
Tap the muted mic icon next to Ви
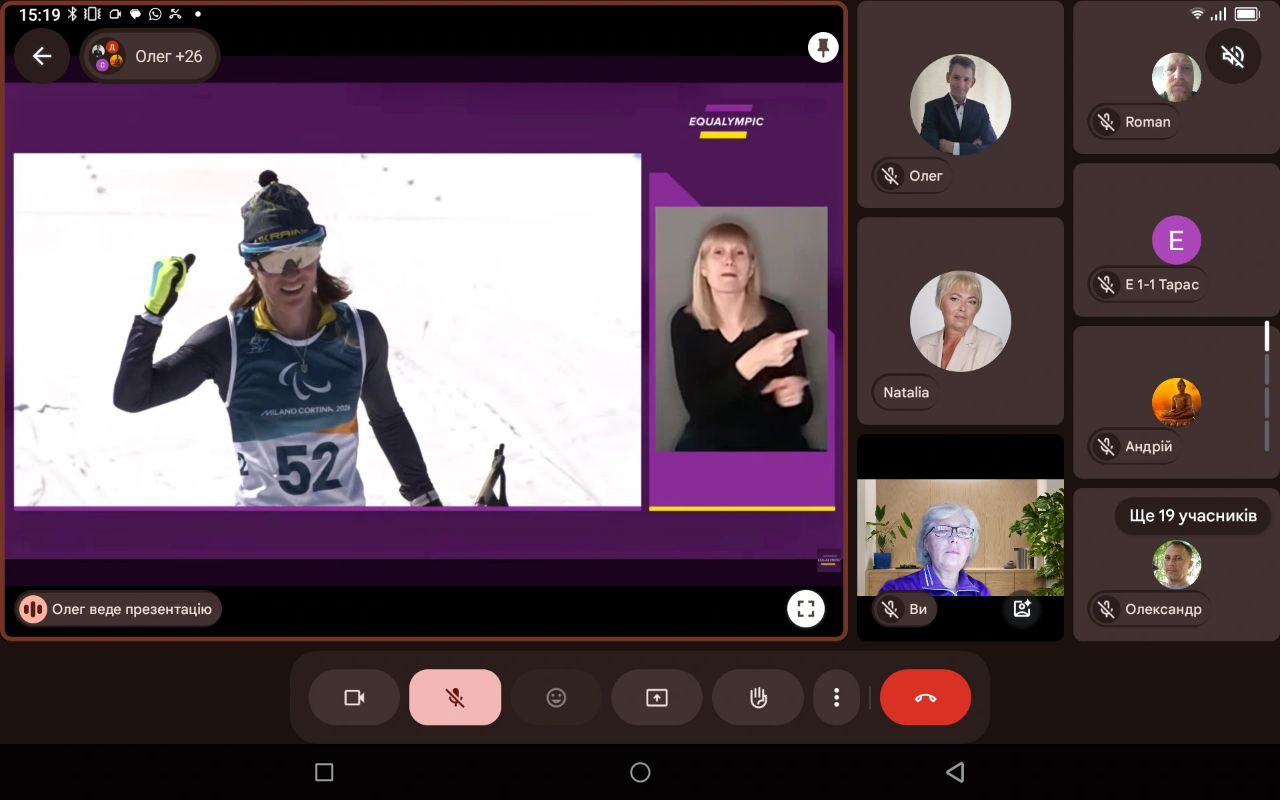pyautogui.click(x=889, y=609)
